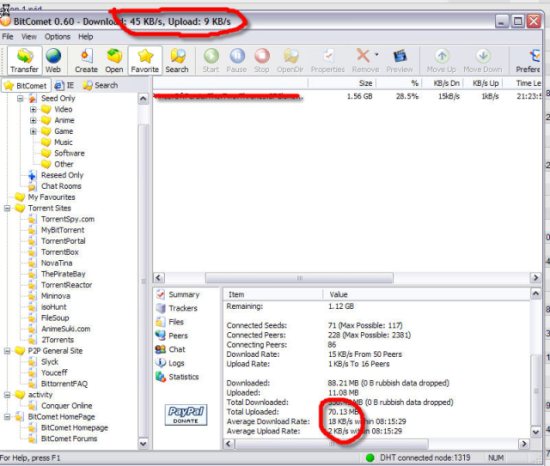Switch to the Search sidebar tab
This screenshot has height=466, width=550.
click(x=100, y=85)
